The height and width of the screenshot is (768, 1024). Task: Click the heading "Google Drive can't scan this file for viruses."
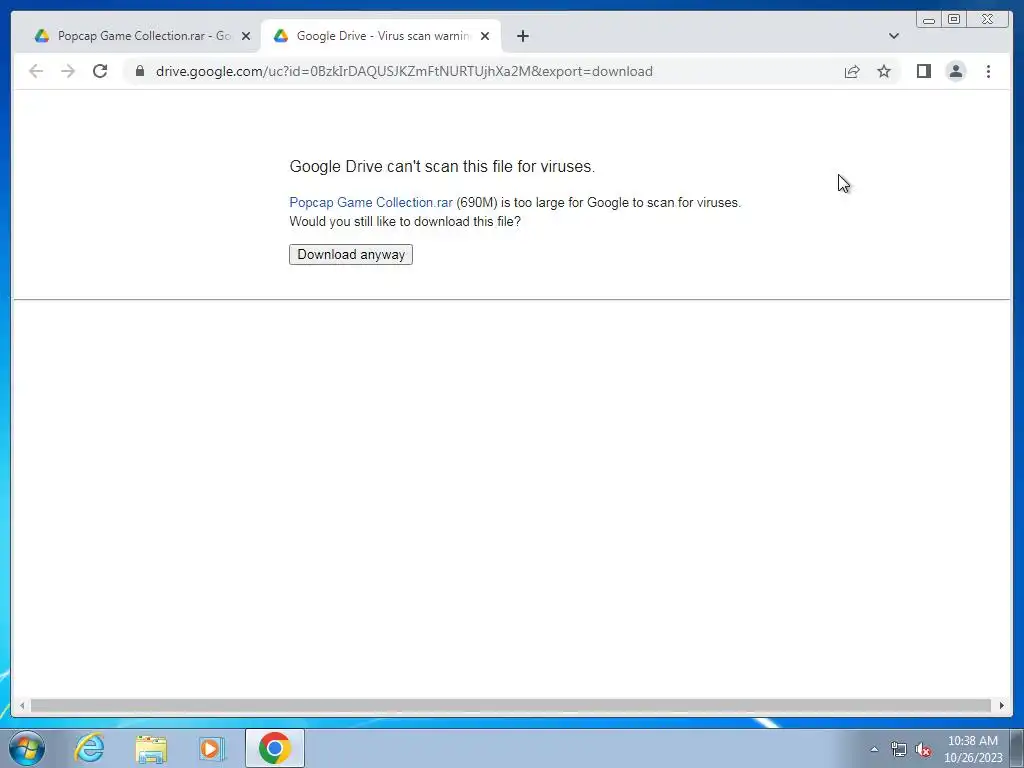(x=442, y=167)
